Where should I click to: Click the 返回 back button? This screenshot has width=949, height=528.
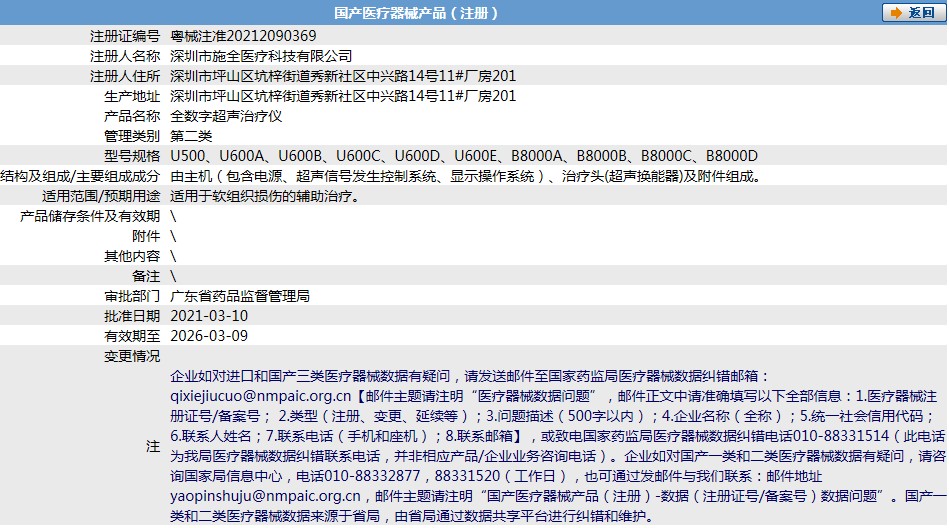pyautogui.click(x=913, y=13)
